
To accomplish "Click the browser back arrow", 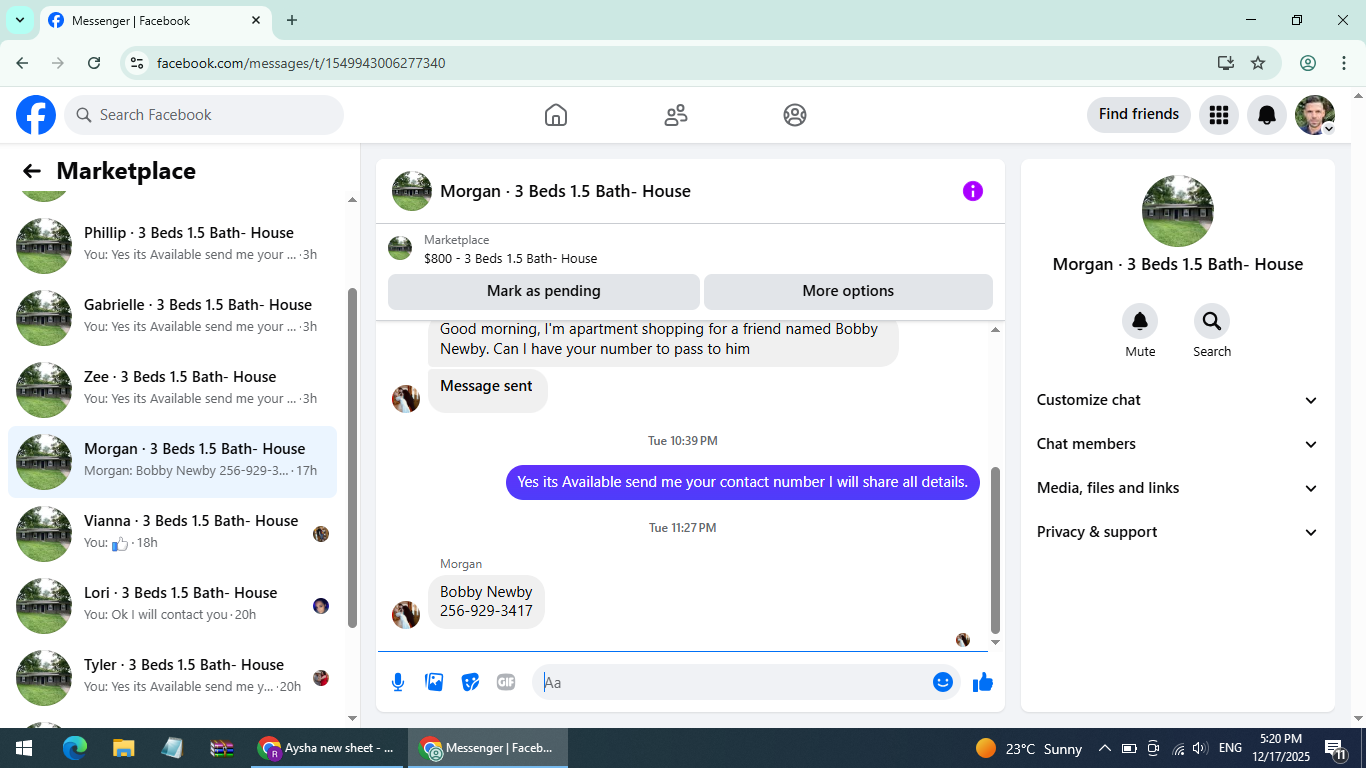I will pyautogui.click(x=22, y=63).
